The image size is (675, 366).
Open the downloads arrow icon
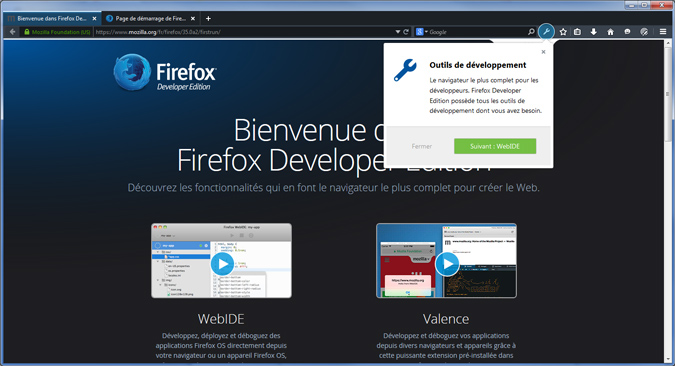594,32
